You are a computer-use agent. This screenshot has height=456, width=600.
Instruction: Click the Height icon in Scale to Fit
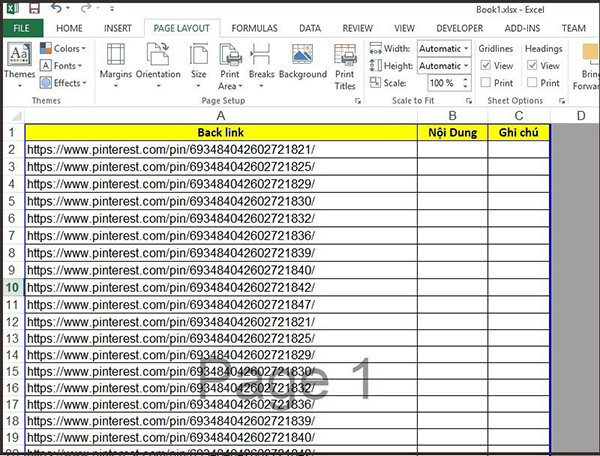(x=375, y=65)
